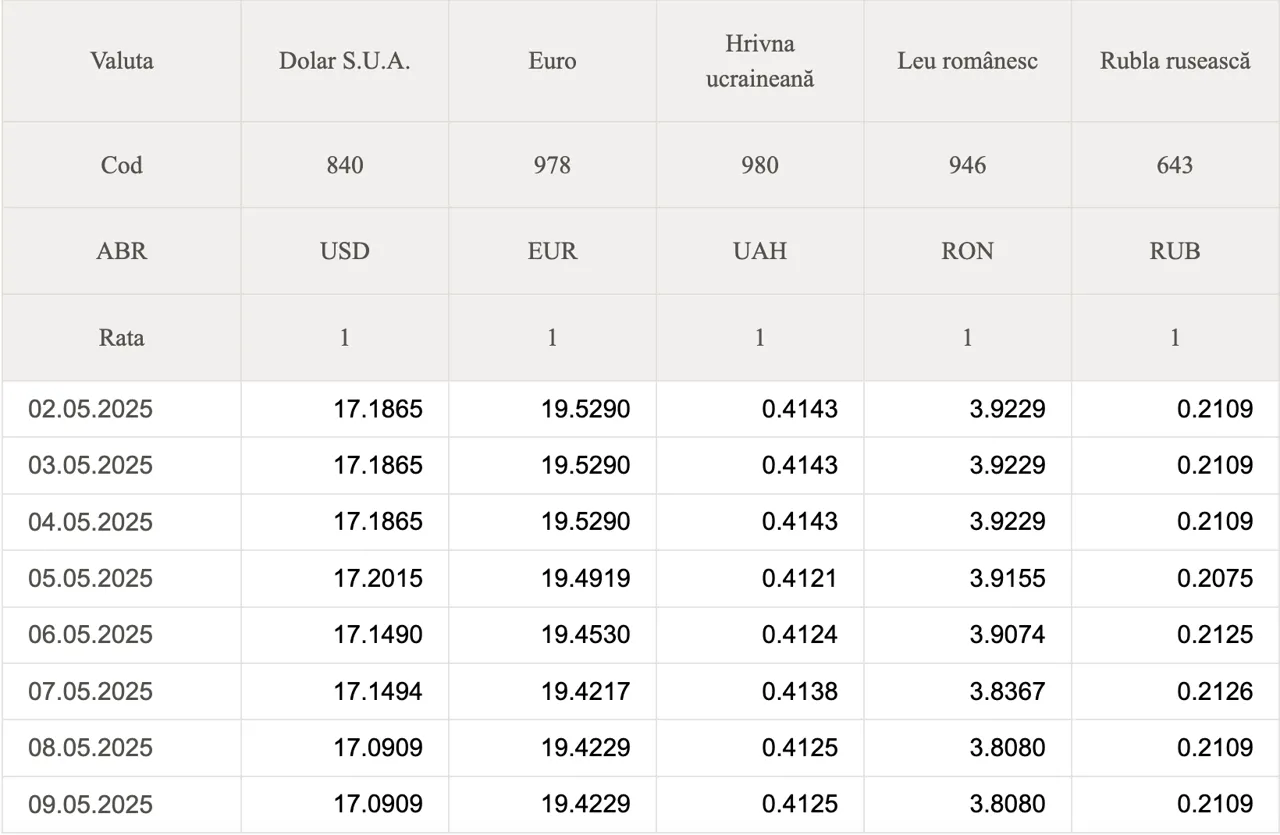The image size is (1280, 835).
Task: Click the Hrivna ucraineană header cell
Action: 760,61
